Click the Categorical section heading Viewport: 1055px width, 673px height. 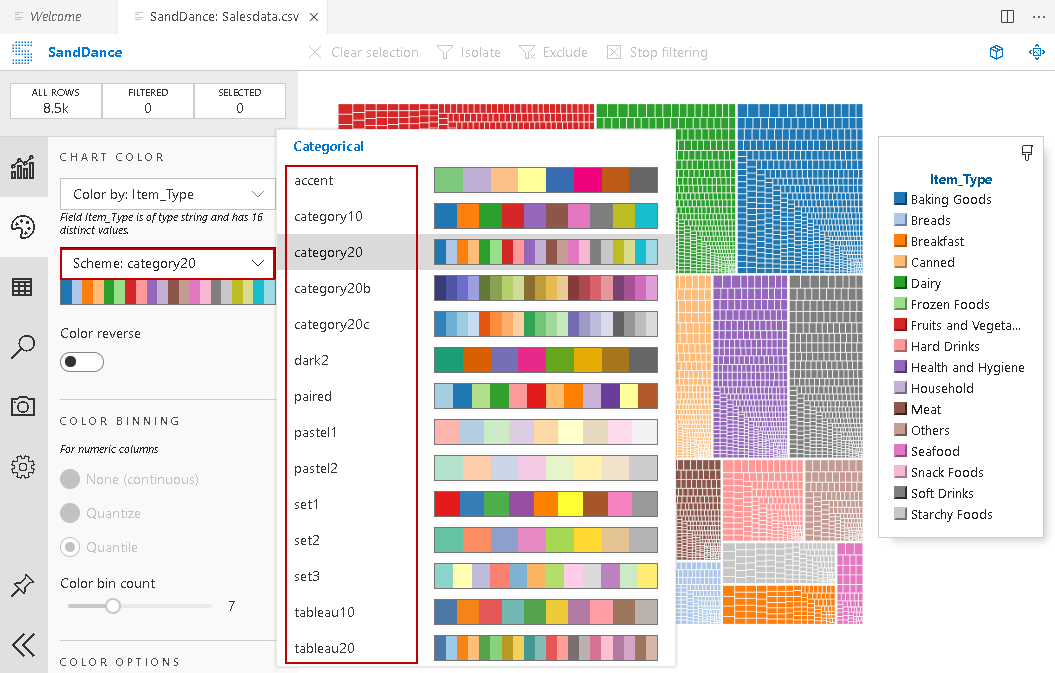[x=328, y=146]
